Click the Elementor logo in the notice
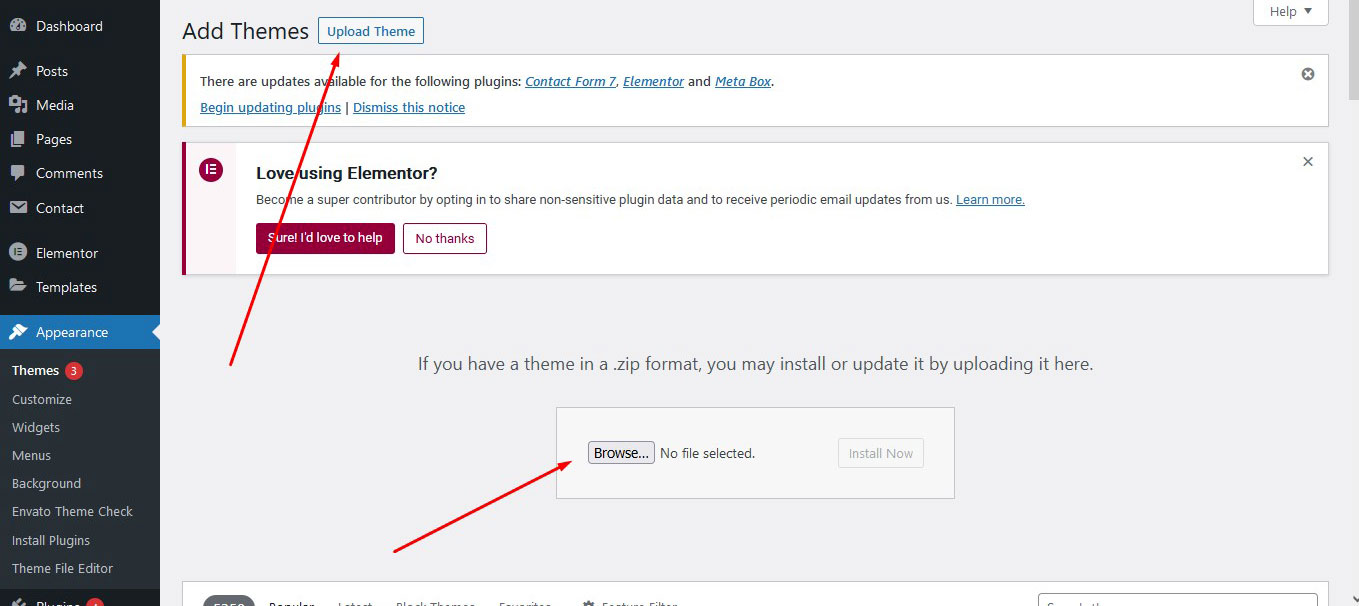 point(211,169)
